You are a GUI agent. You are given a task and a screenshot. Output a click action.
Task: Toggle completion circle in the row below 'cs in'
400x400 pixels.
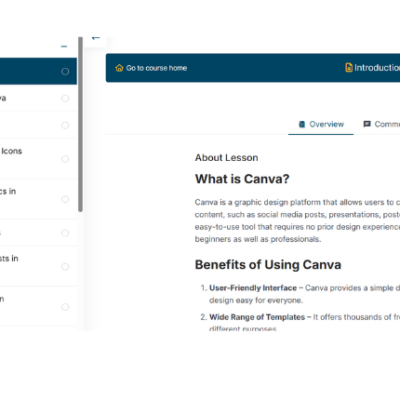tap(65, 233)
